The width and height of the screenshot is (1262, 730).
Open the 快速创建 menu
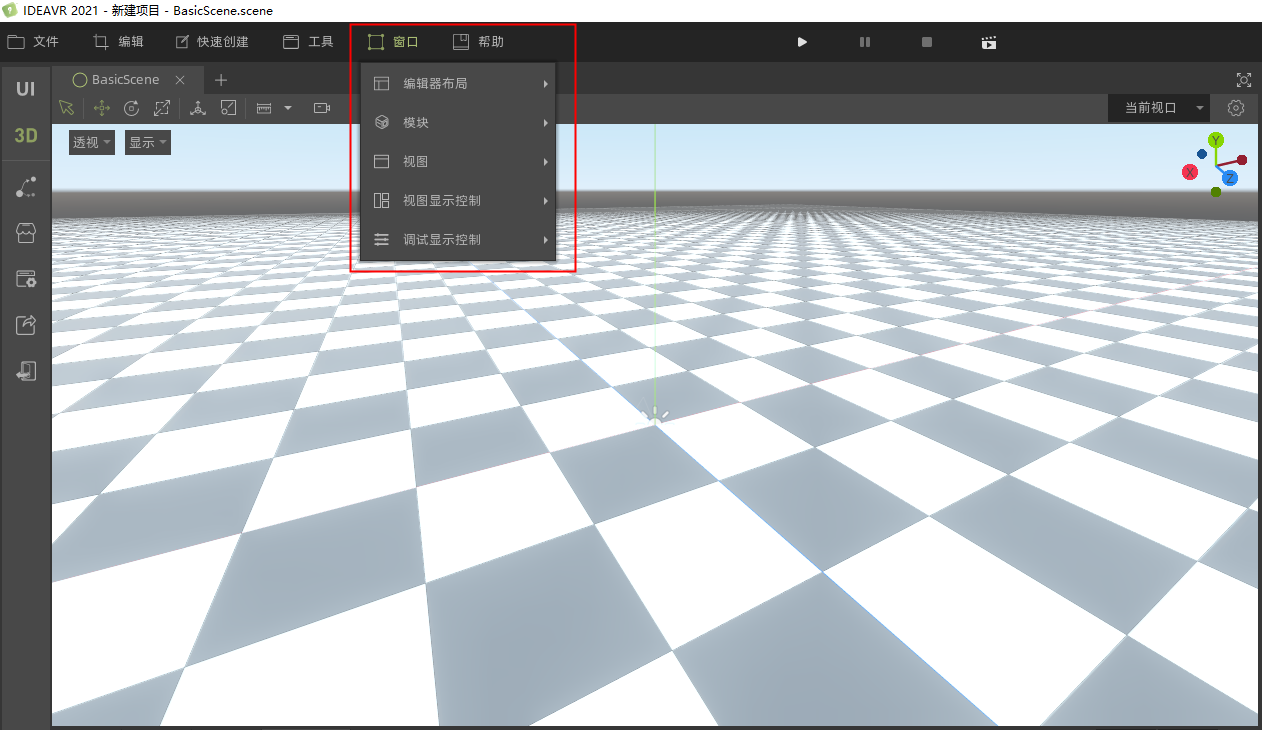point(212,42)
